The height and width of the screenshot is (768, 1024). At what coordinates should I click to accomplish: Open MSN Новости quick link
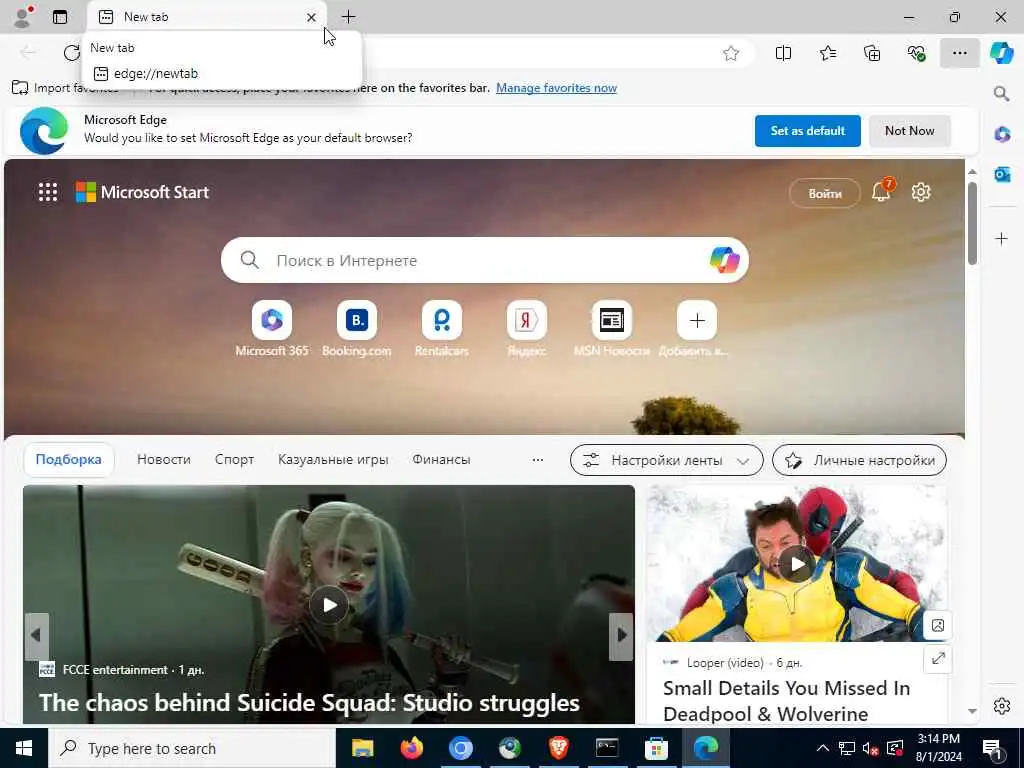[x=611, y=328]
